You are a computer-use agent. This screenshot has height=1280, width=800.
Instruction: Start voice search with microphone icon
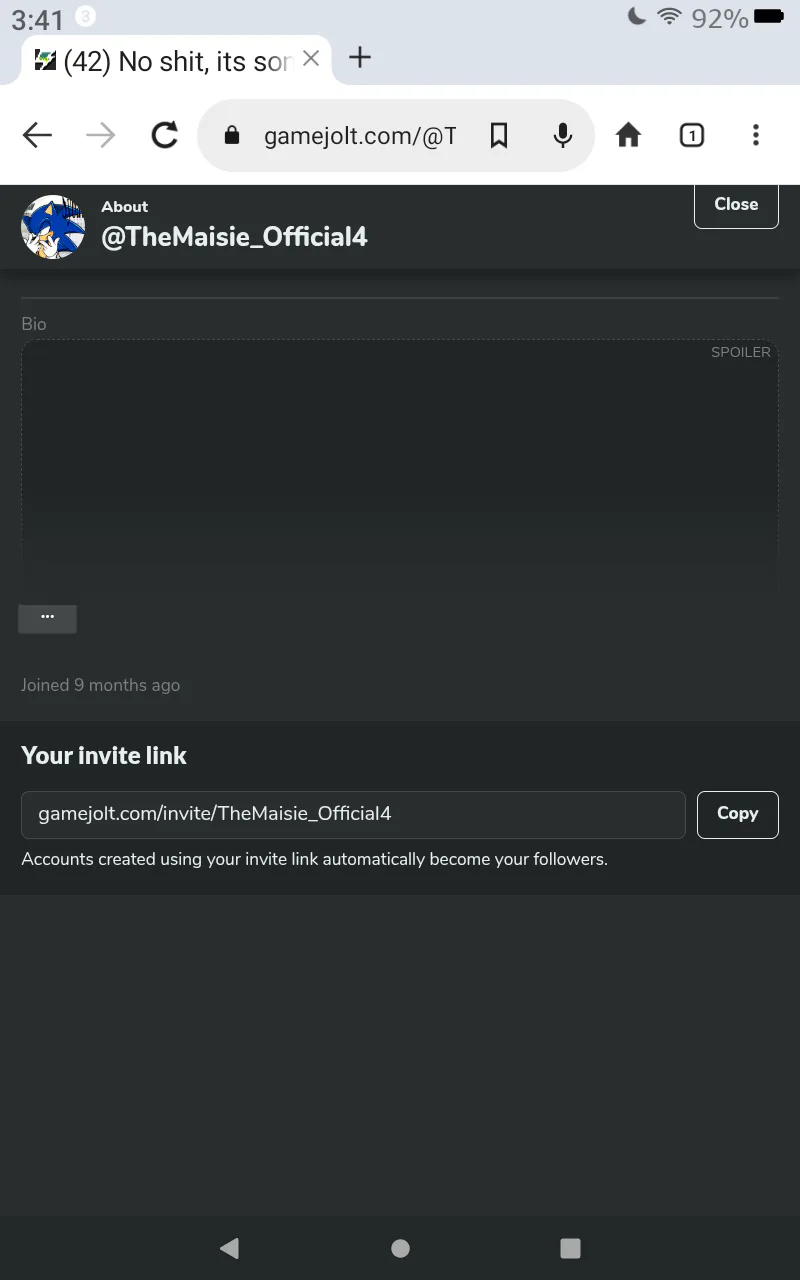click(x=563, y=135)
